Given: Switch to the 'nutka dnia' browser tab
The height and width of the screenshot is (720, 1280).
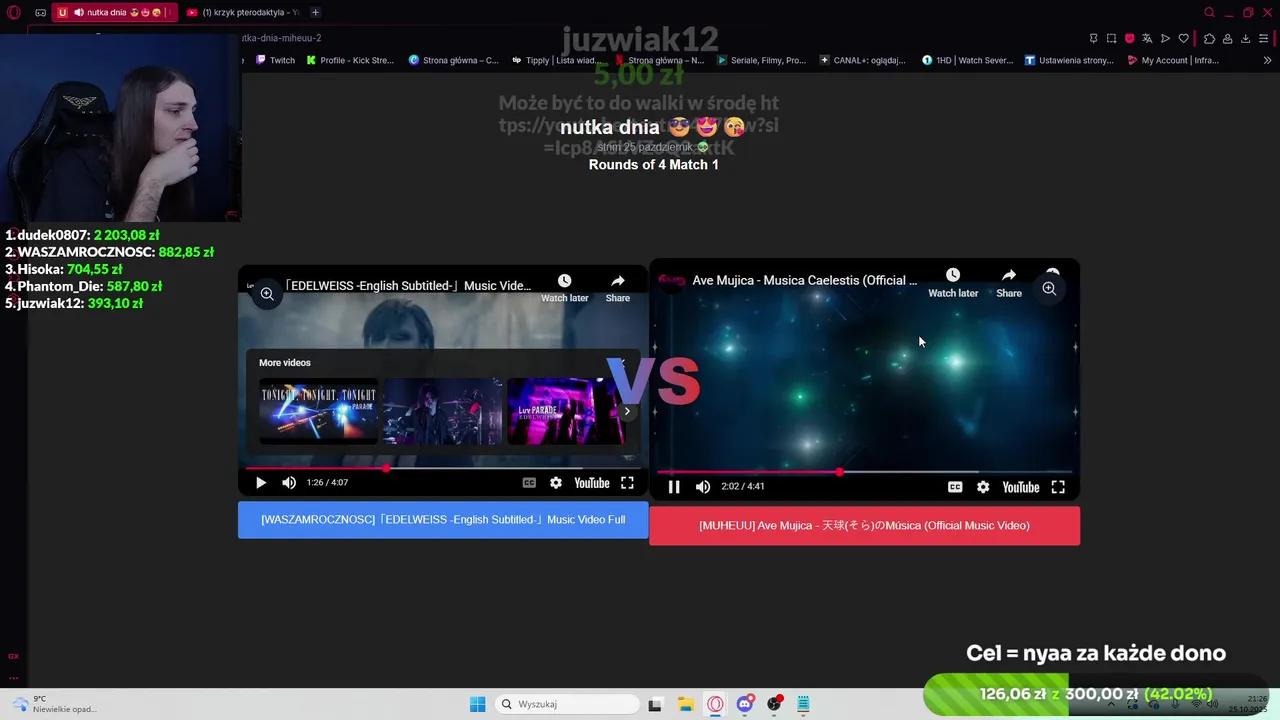Looking at the screenshot, I should [x=114, y=13].
